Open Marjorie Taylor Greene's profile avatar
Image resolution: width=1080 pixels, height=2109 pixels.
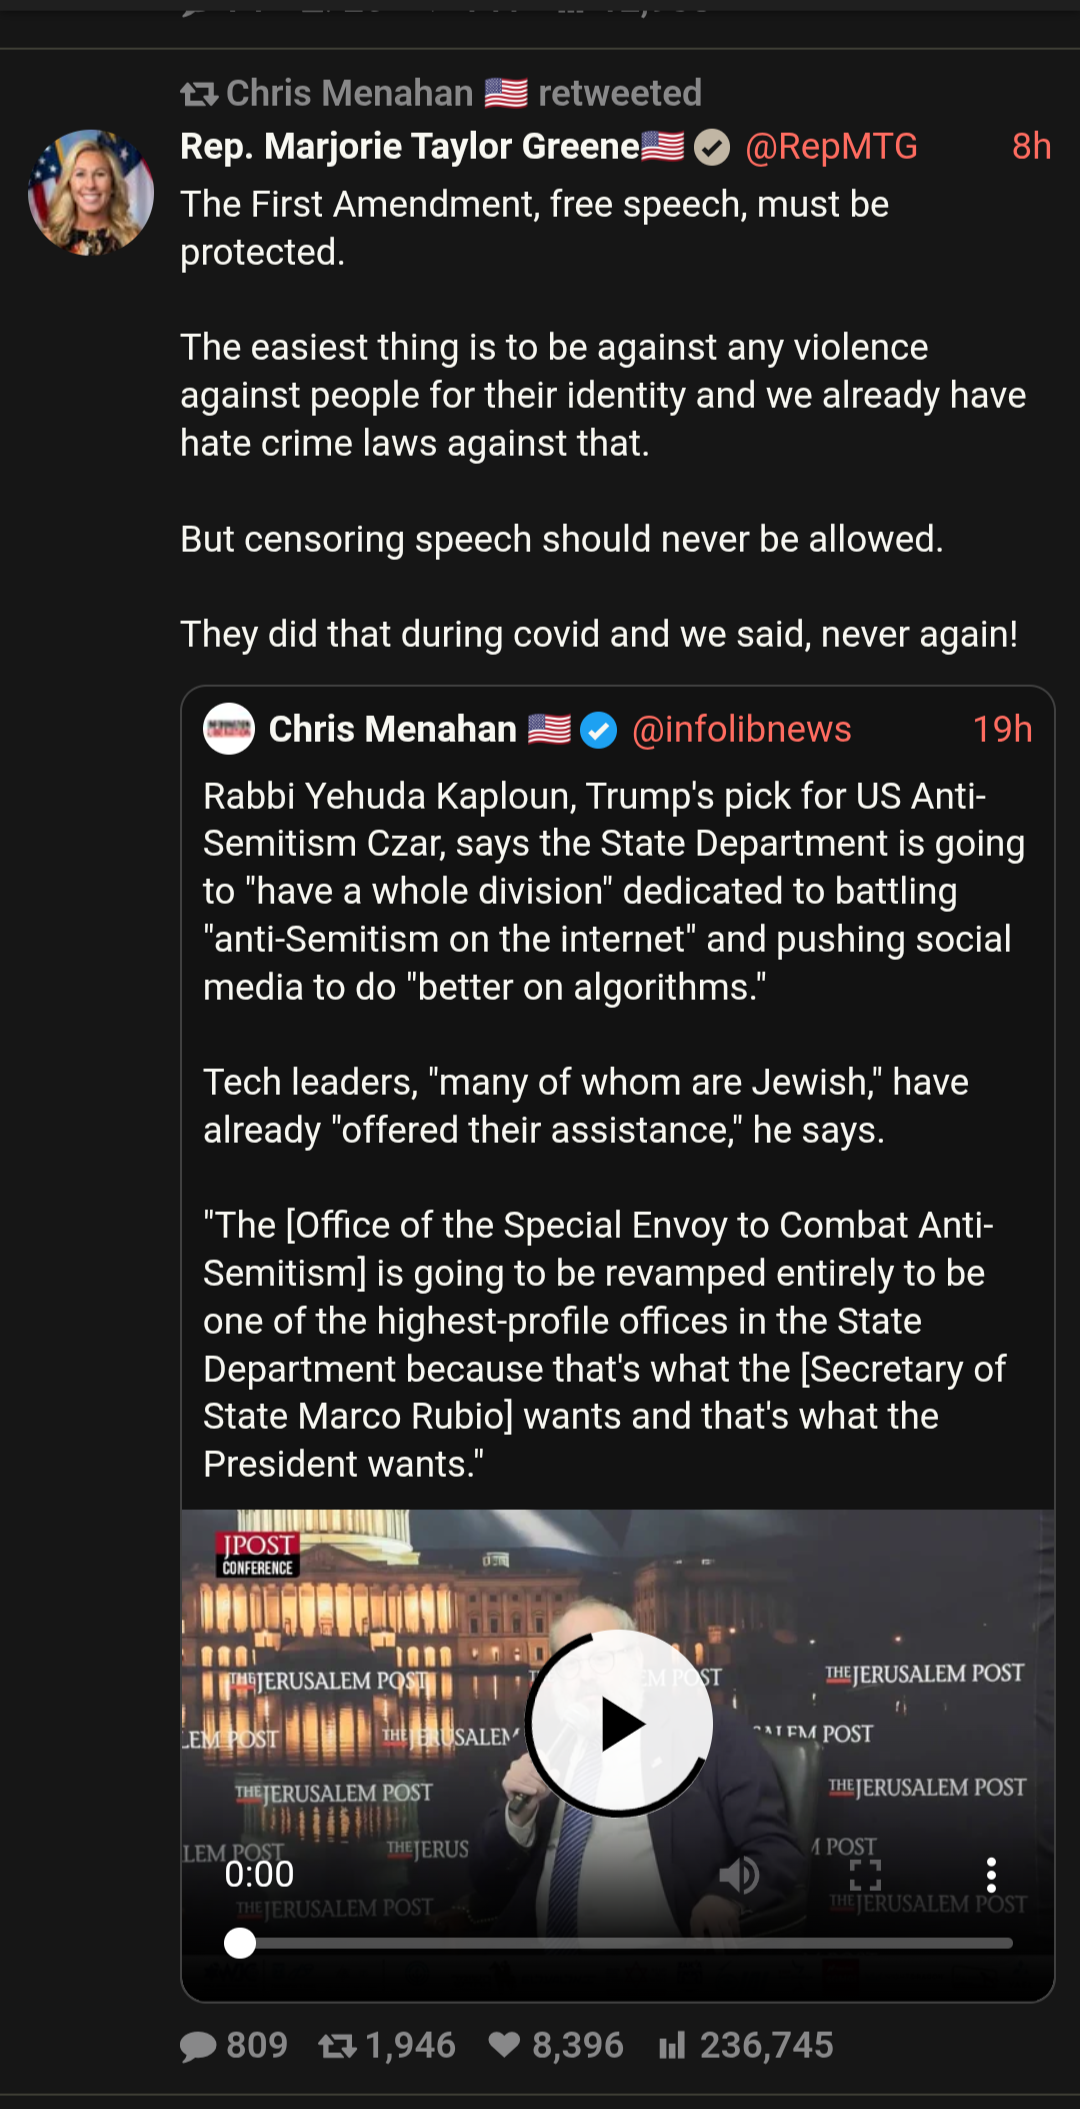pyautogui.click(x=91, y=192)
